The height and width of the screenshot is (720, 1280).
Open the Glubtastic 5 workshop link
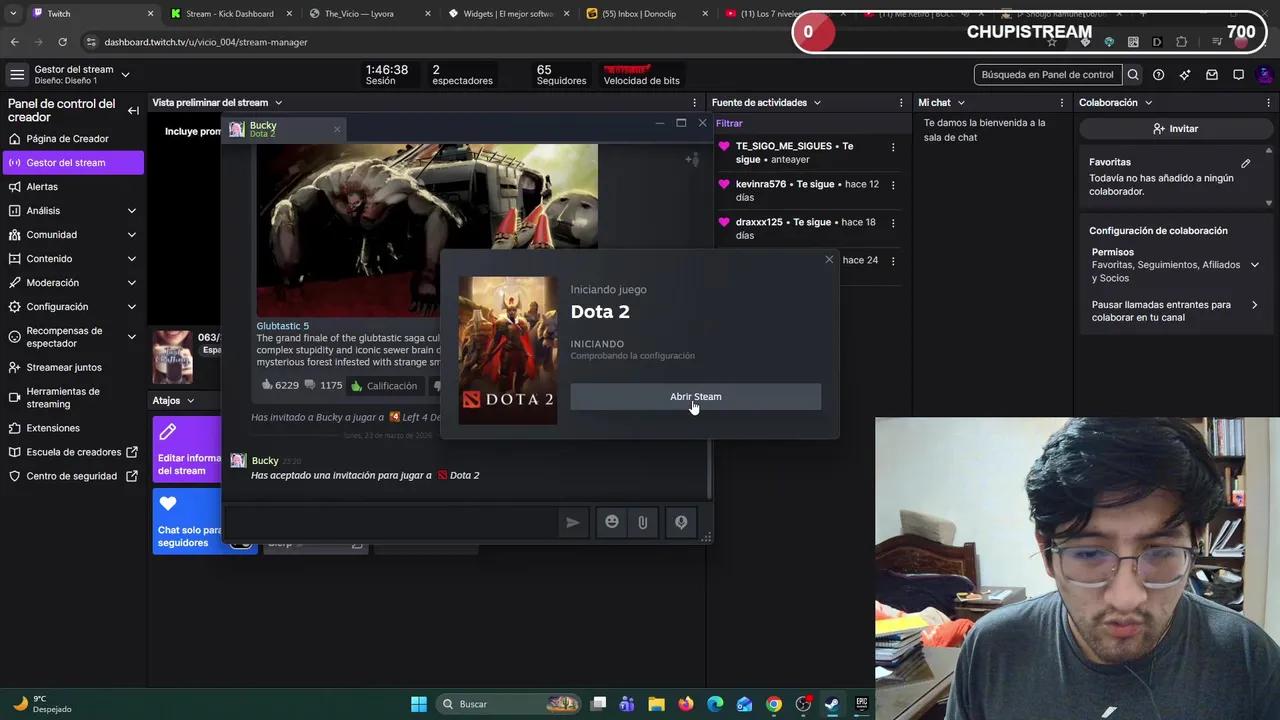(283, 326)
